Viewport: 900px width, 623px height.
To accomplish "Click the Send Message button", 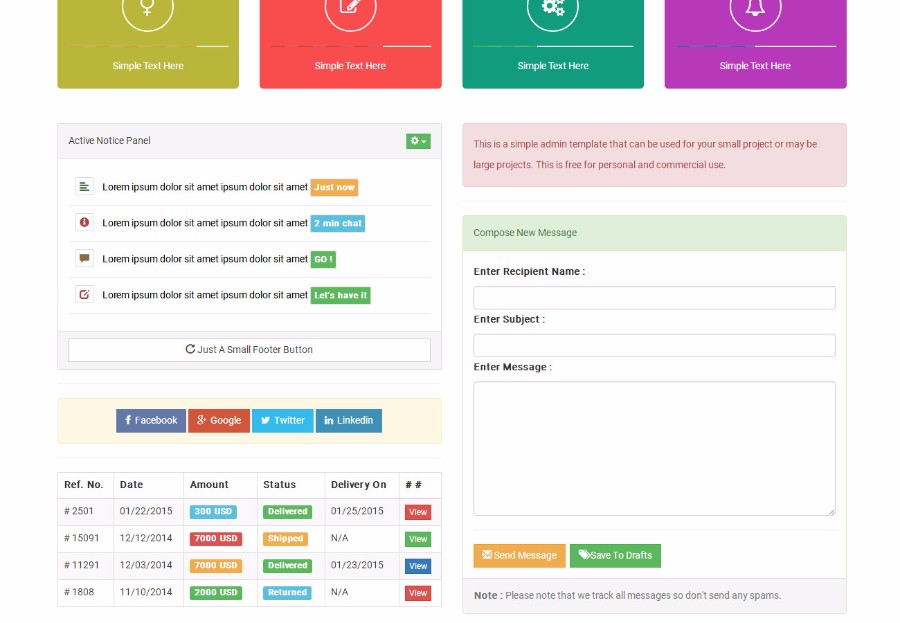I will (x=519, y=555).
